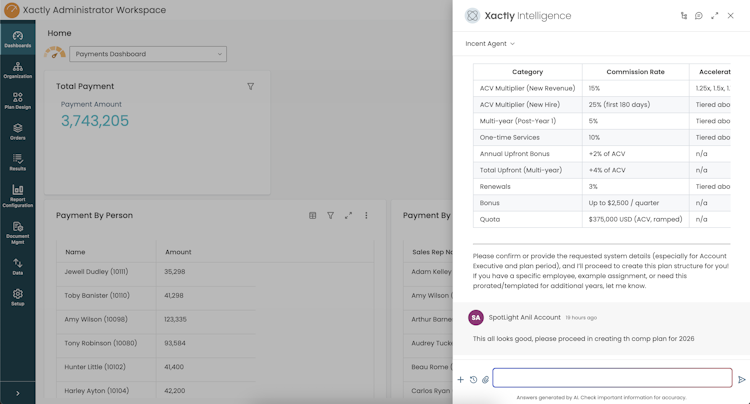Click the dashboard gauge icon beside dropdown
The image size is (750, 404).
pos(55,53)
